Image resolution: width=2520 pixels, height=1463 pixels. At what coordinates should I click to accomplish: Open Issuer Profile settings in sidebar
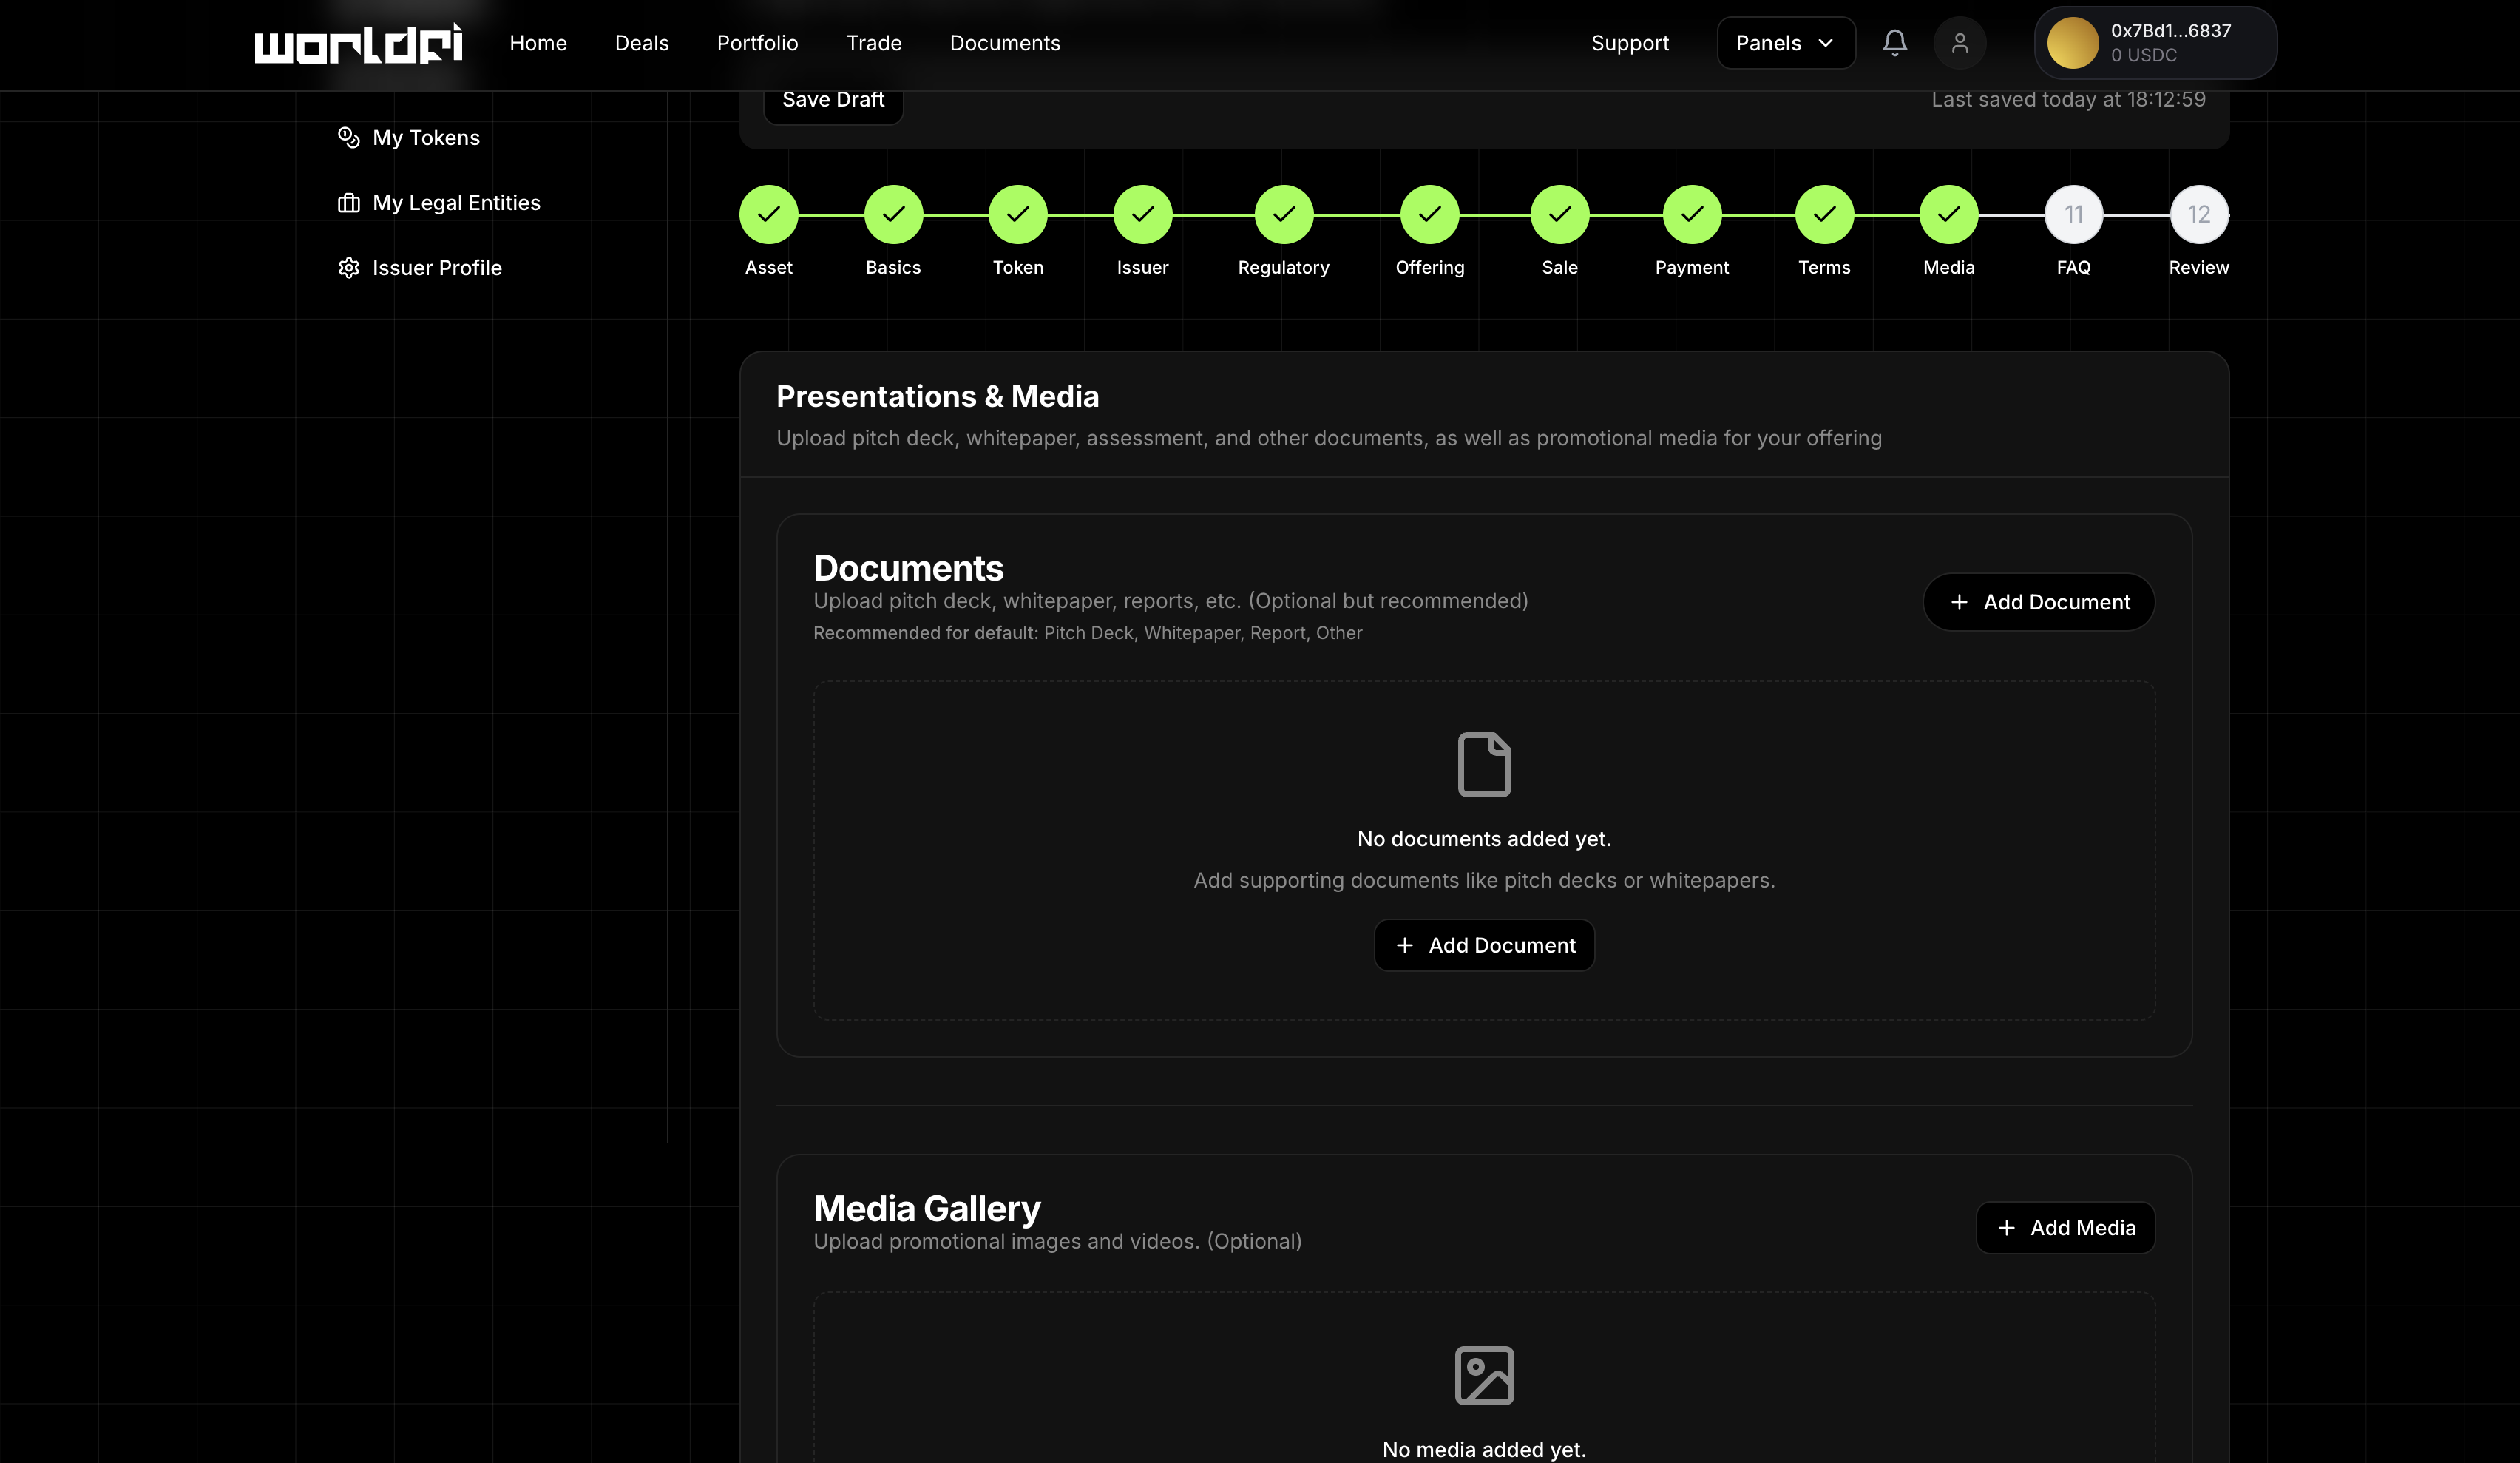[436, 268]
